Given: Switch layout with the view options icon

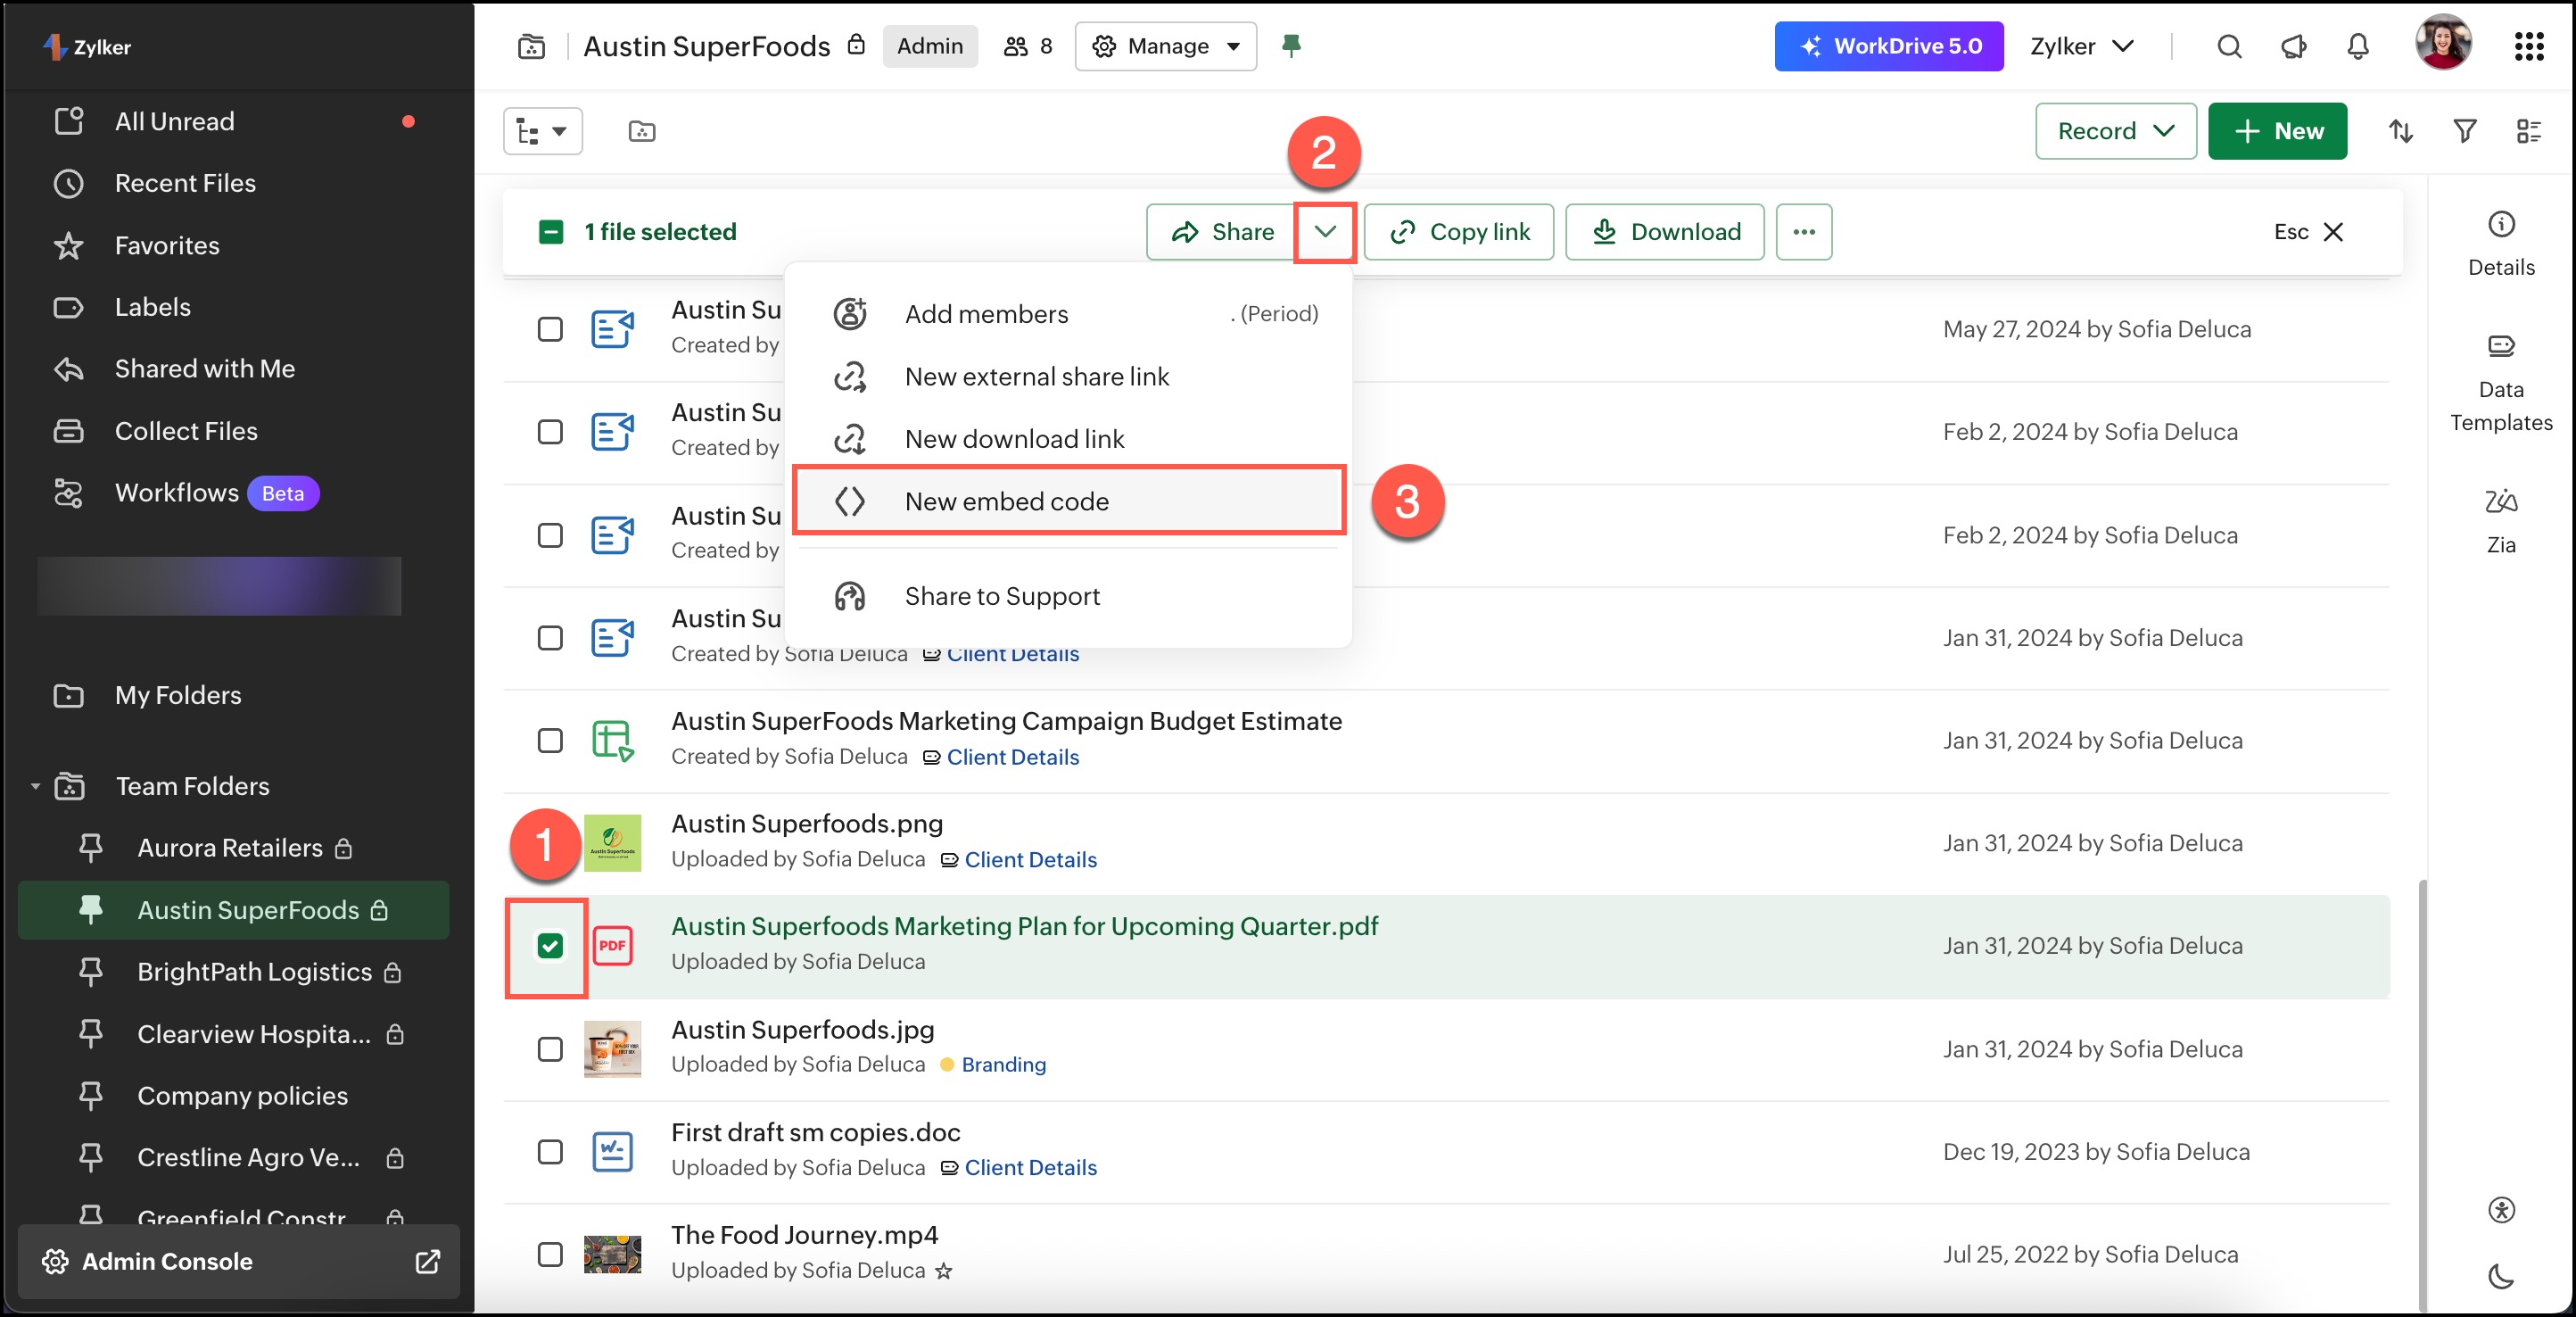Looking at the screenshot, I should pyautogui.click(x=2529, y=131).
